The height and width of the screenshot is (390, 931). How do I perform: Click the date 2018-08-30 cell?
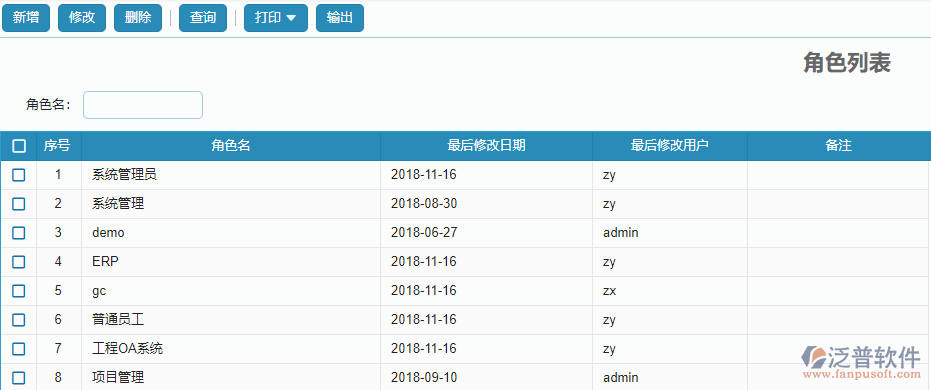[x=486, y=204]
